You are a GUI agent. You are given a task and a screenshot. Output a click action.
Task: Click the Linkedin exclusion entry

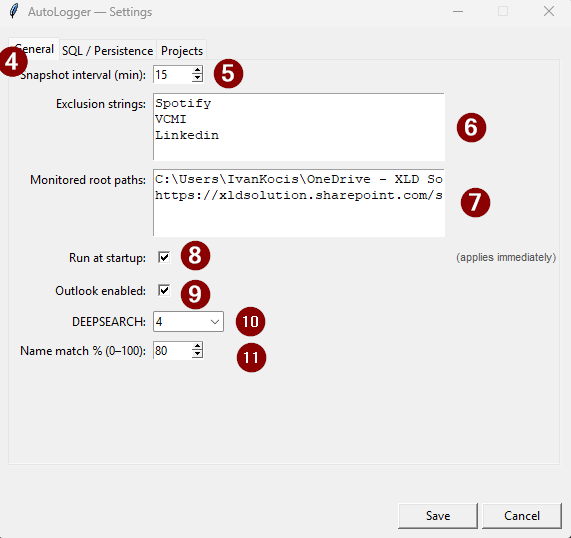tap(187, 135)
